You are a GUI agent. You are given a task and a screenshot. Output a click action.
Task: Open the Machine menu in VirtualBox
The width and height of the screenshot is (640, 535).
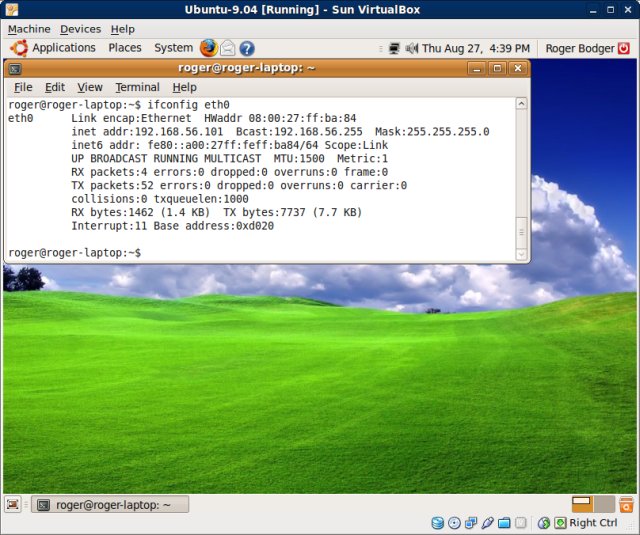(29, 29)
